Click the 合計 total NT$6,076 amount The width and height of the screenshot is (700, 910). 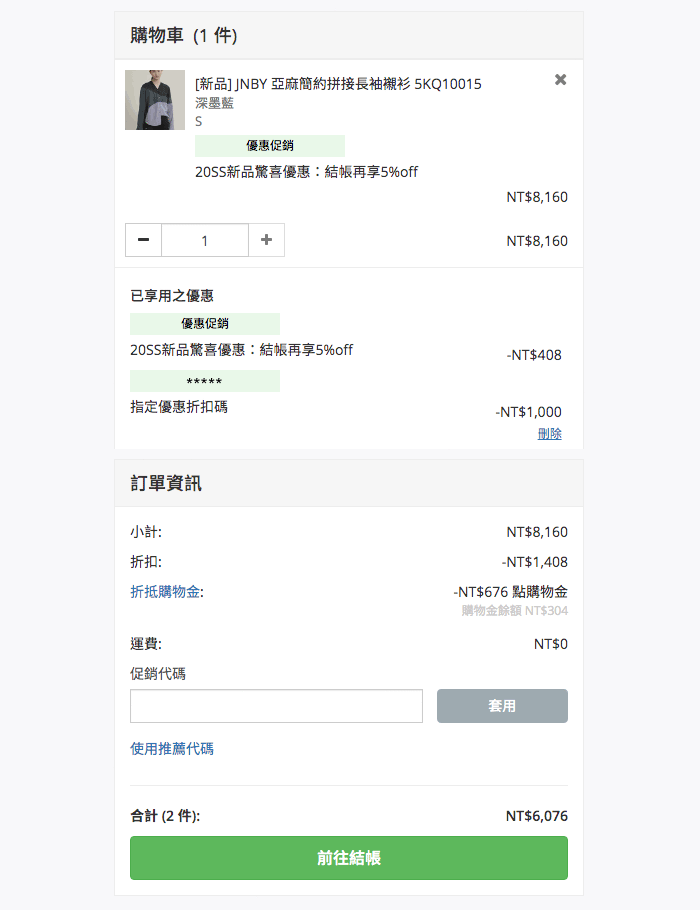pyautogui.click(x=537, y=816)
